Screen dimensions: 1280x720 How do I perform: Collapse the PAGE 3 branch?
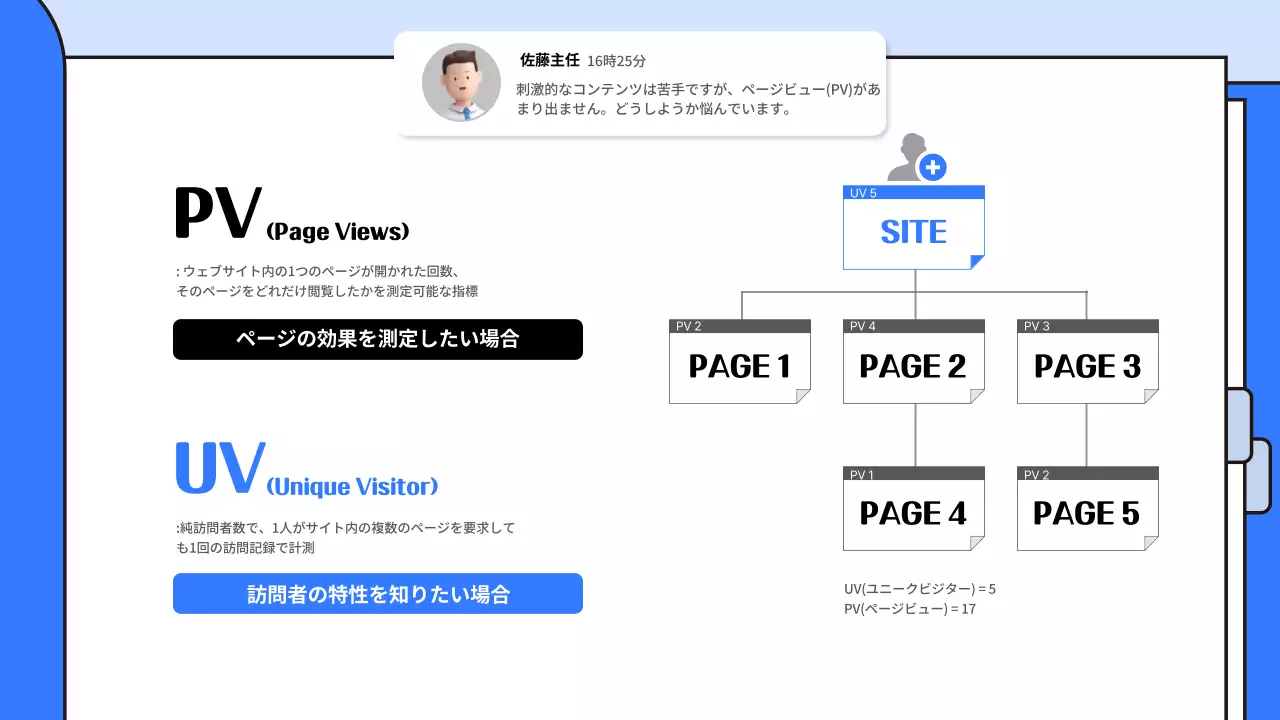pos(1086,437)
